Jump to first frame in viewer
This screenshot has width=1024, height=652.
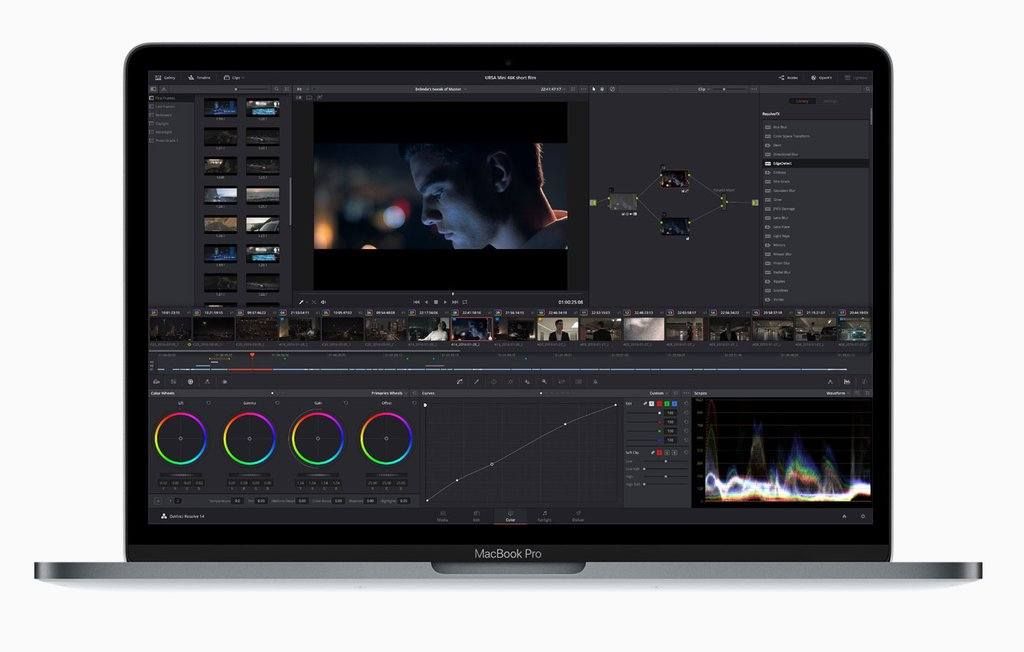pyautogui.click(x=417, y=302)
